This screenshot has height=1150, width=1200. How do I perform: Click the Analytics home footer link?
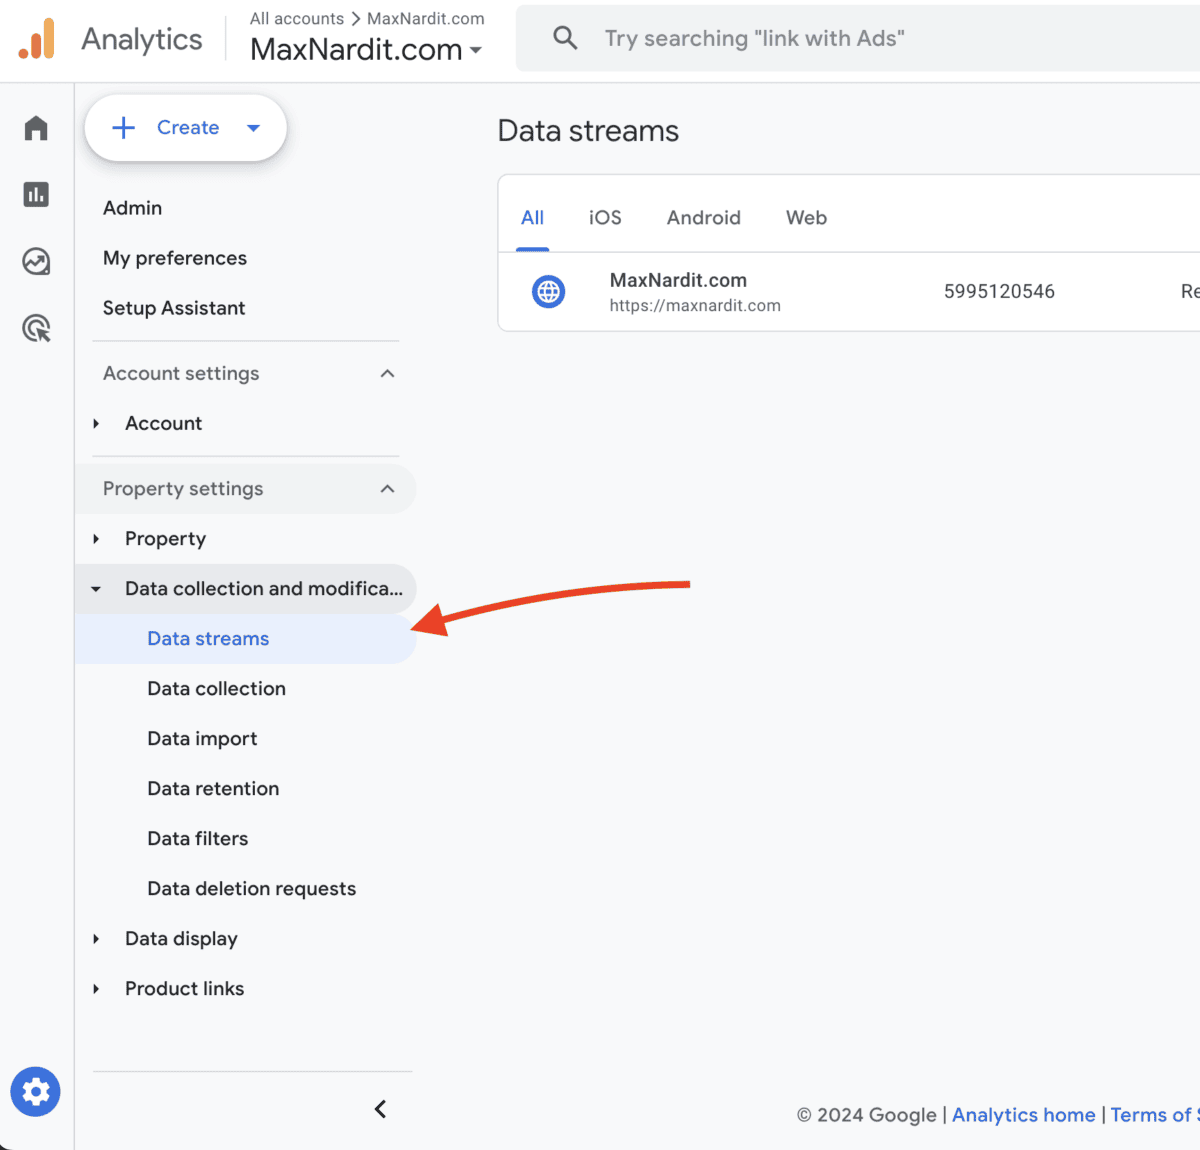[1023, 1115]
